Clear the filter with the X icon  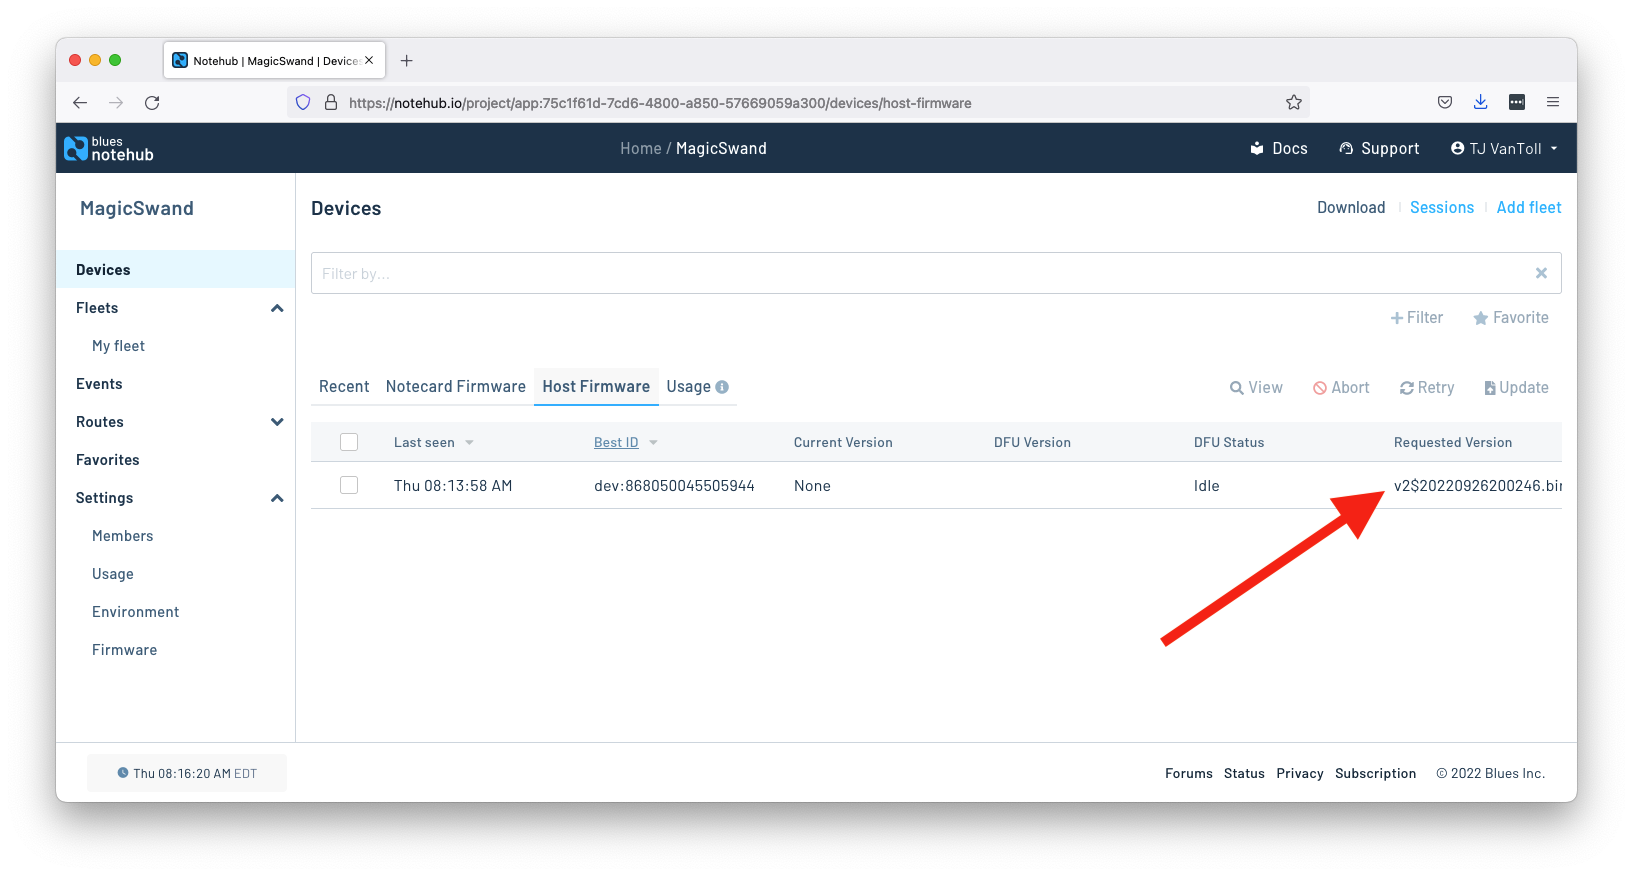pos(1541,273)
